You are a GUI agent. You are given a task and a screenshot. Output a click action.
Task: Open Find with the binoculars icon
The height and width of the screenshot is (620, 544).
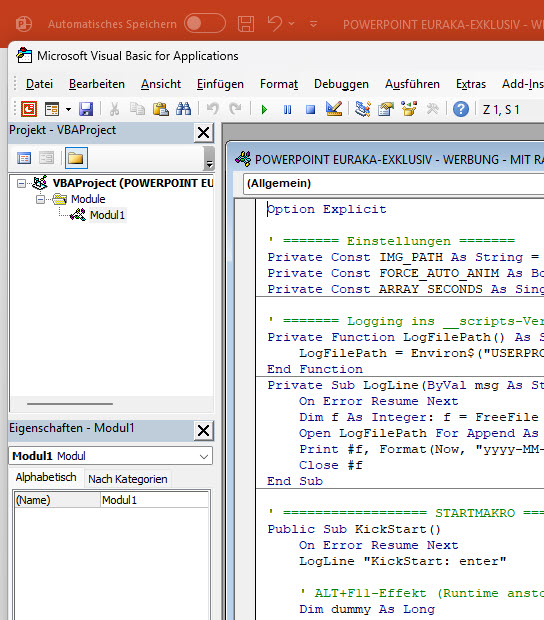(183, 109)
